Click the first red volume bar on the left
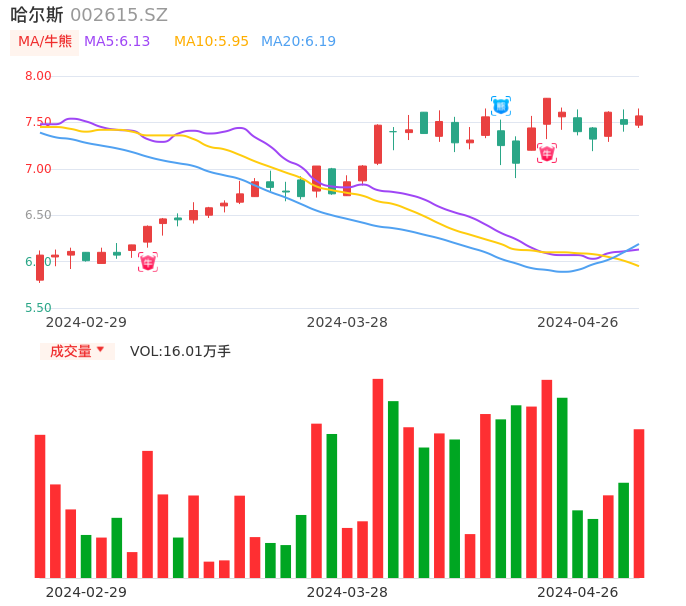The image size is (686, 606). 40,506
